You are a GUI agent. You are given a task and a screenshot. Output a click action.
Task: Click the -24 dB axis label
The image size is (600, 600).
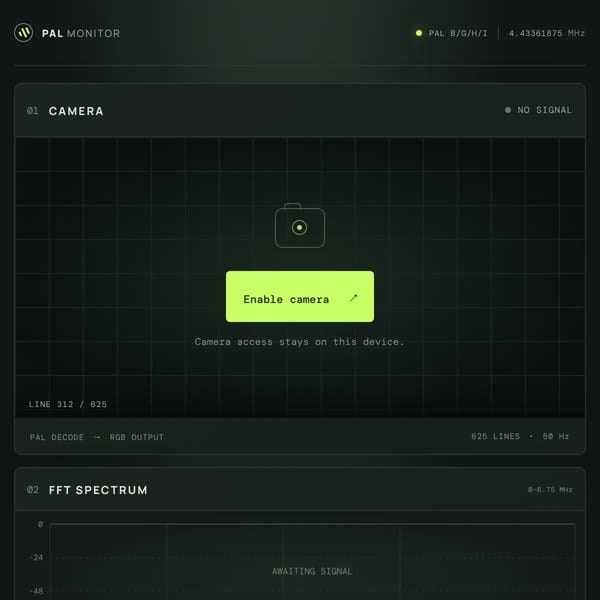click(x=36, y=558)
